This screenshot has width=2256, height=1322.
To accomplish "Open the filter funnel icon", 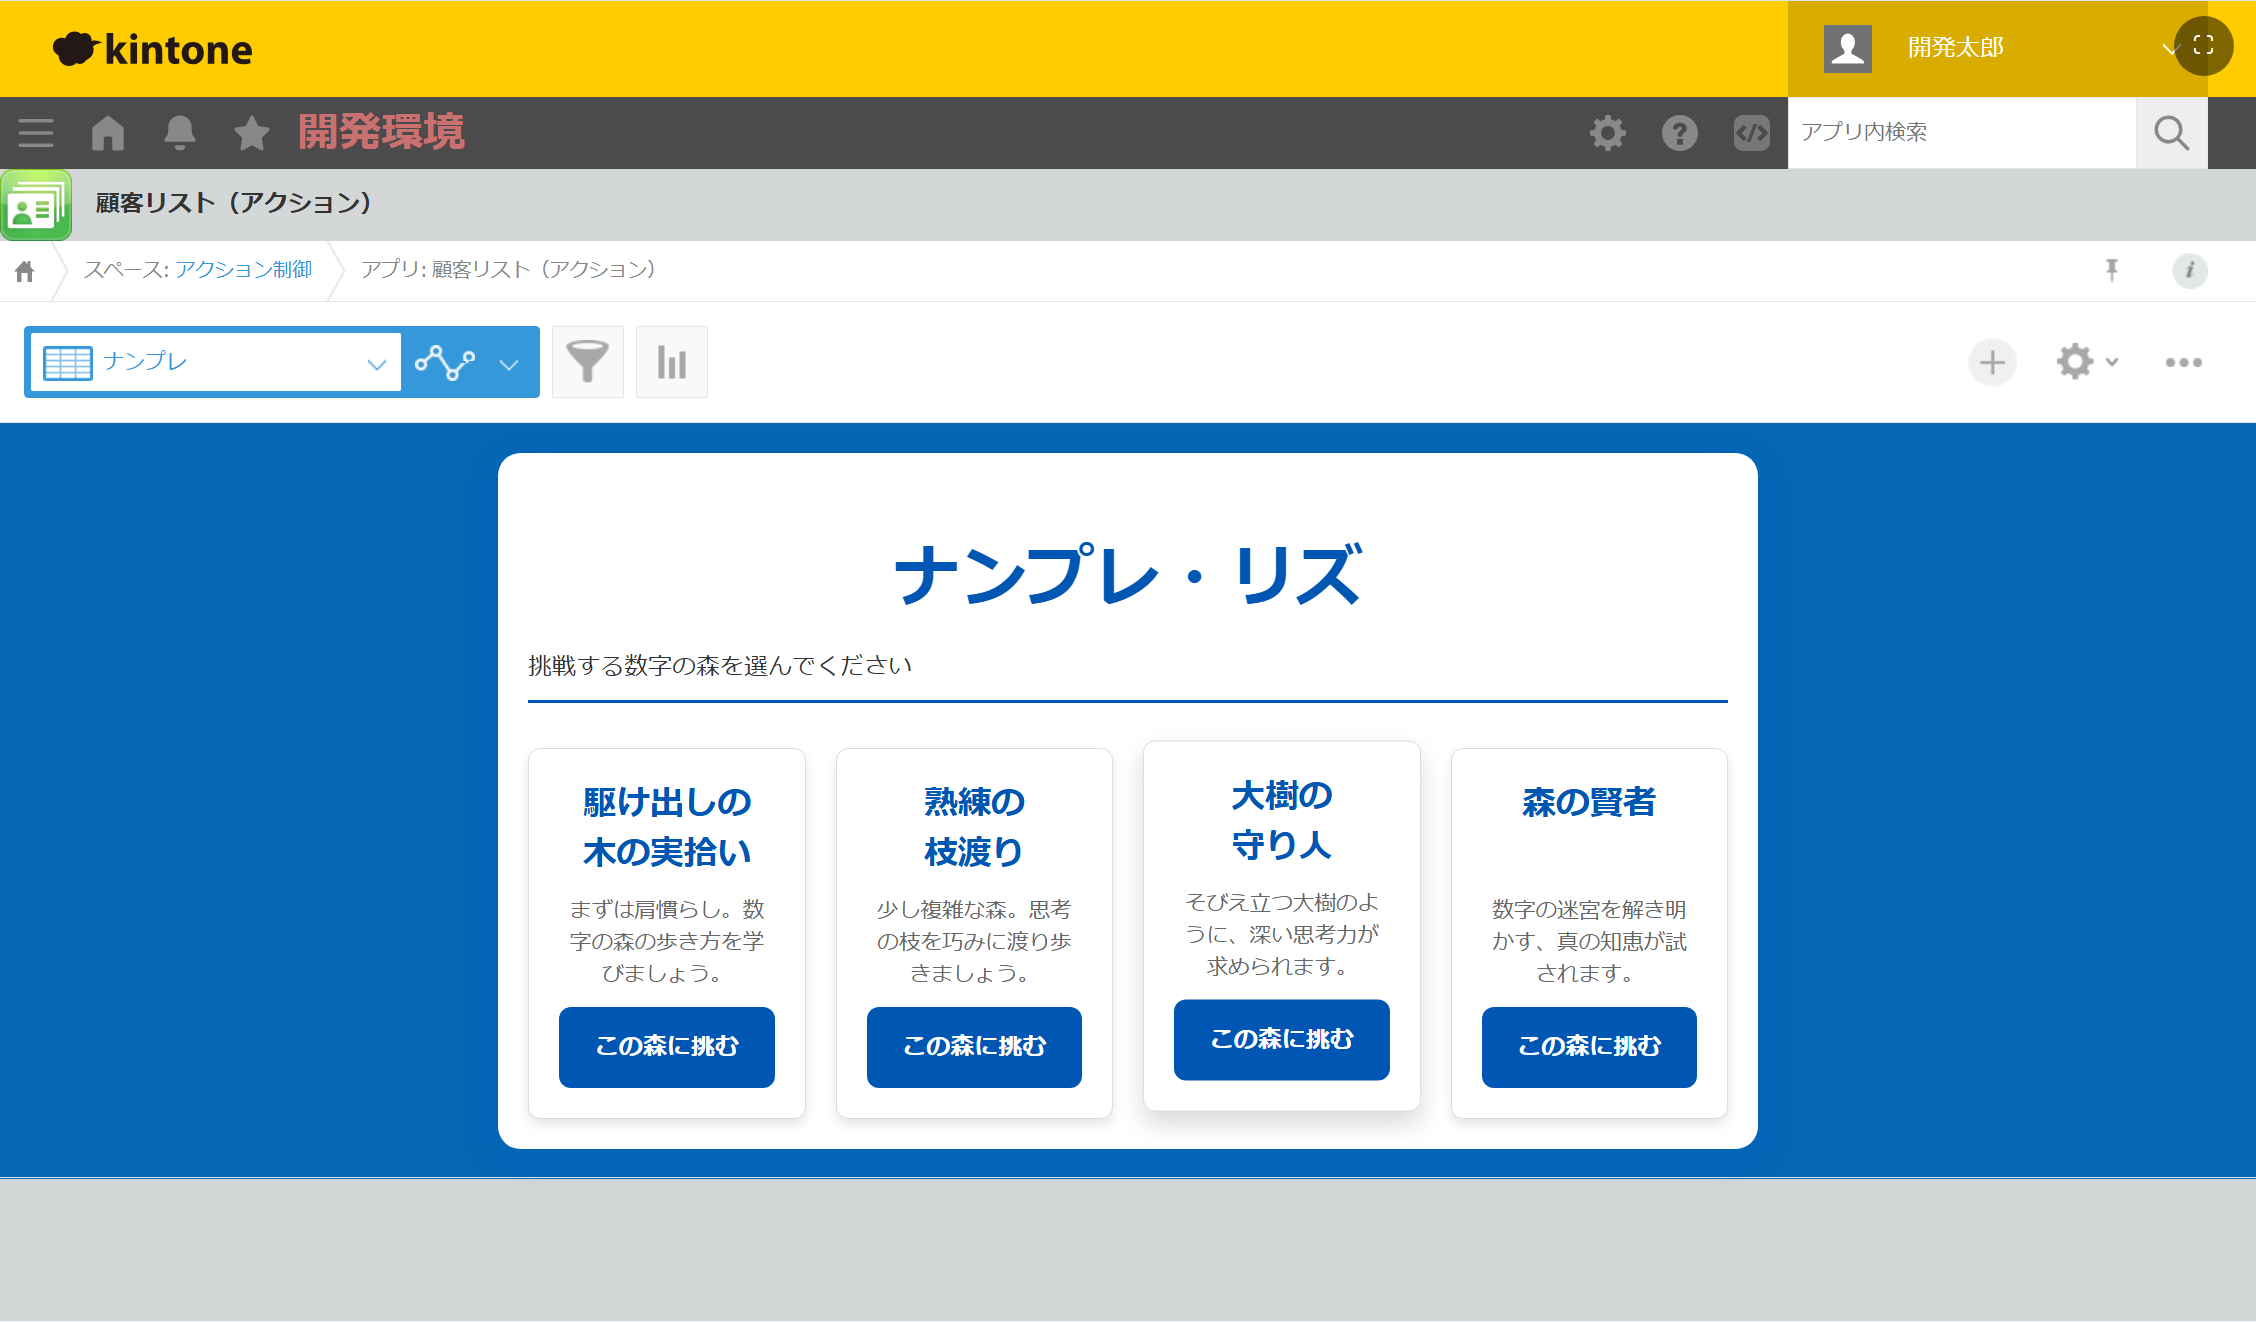I will [x=587, y=362].
